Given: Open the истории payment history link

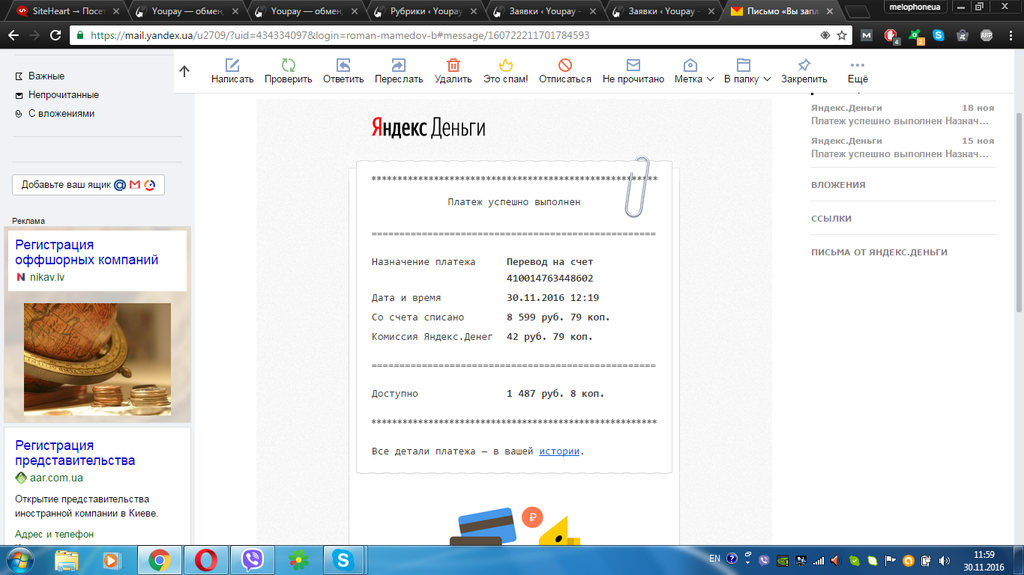Looking at the screenshot, I should tap(559, 451).
